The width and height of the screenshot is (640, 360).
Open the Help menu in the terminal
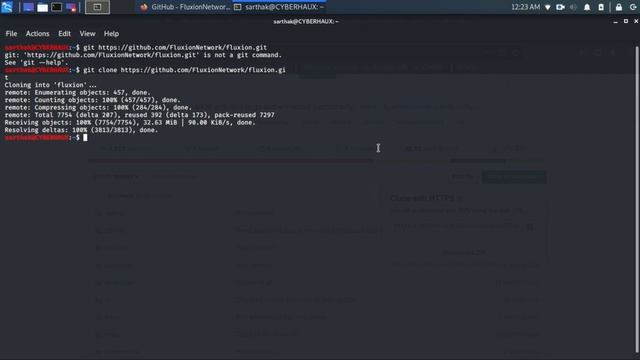111,33
